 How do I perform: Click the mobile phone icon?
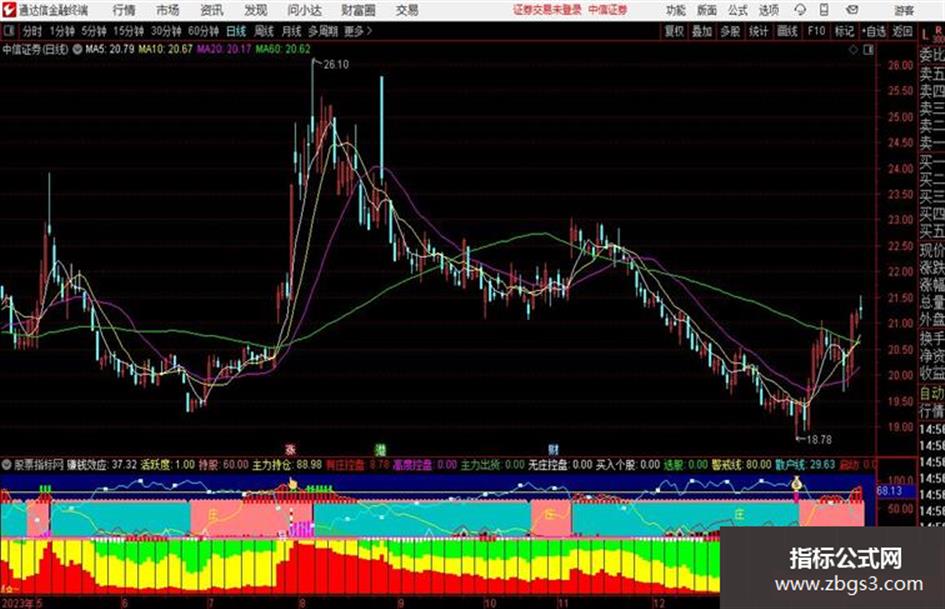pyautogui.click(x=824, y=10)
